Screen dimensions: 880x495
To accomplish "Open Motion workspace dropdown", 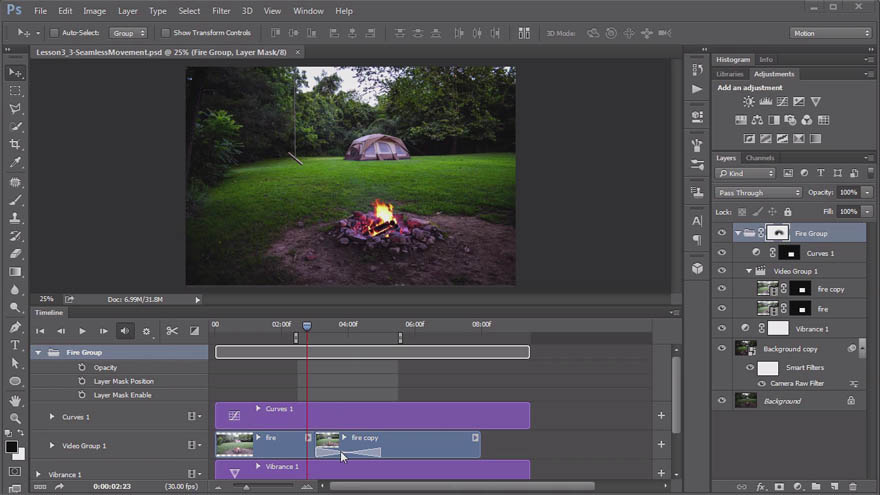I will tap(831, 33).
